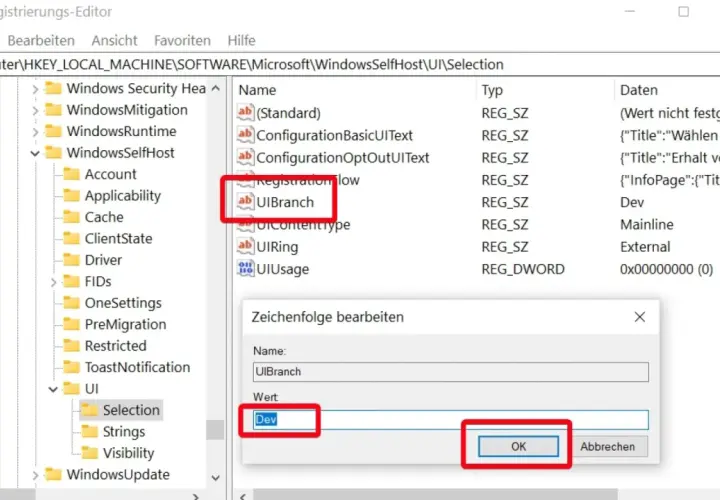Select the ToastNotification folder icon
The height and width of the screenshot is (500, 720).
71,367
